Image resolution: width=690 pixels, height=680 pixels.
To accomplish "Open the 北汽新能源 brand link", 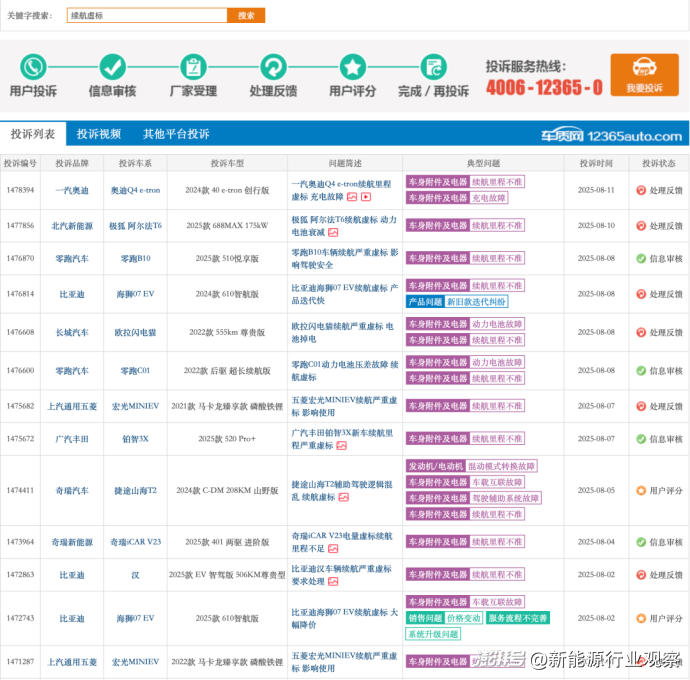I will [x=72, y=226].
